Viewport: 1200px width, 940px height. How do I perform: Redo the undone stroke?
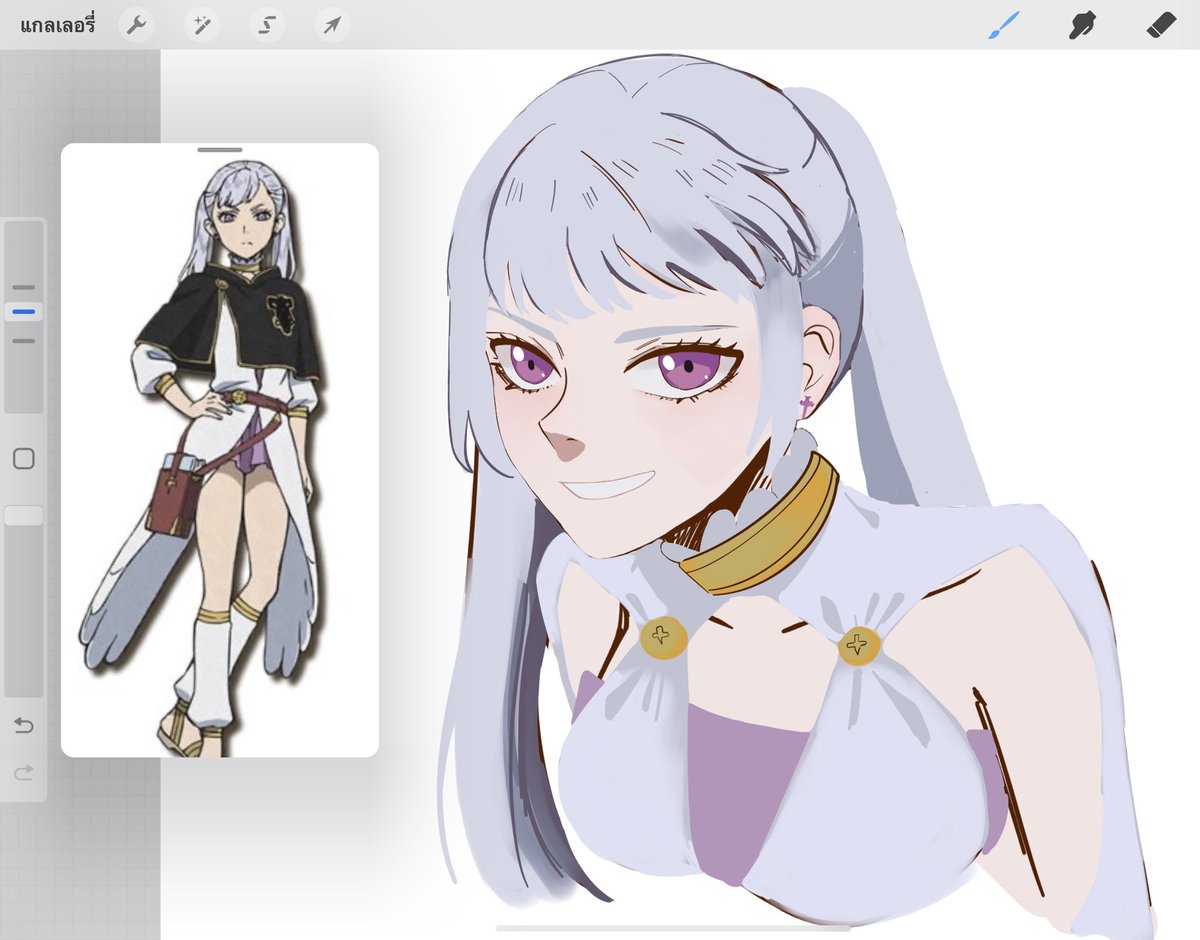pos(24,772)
